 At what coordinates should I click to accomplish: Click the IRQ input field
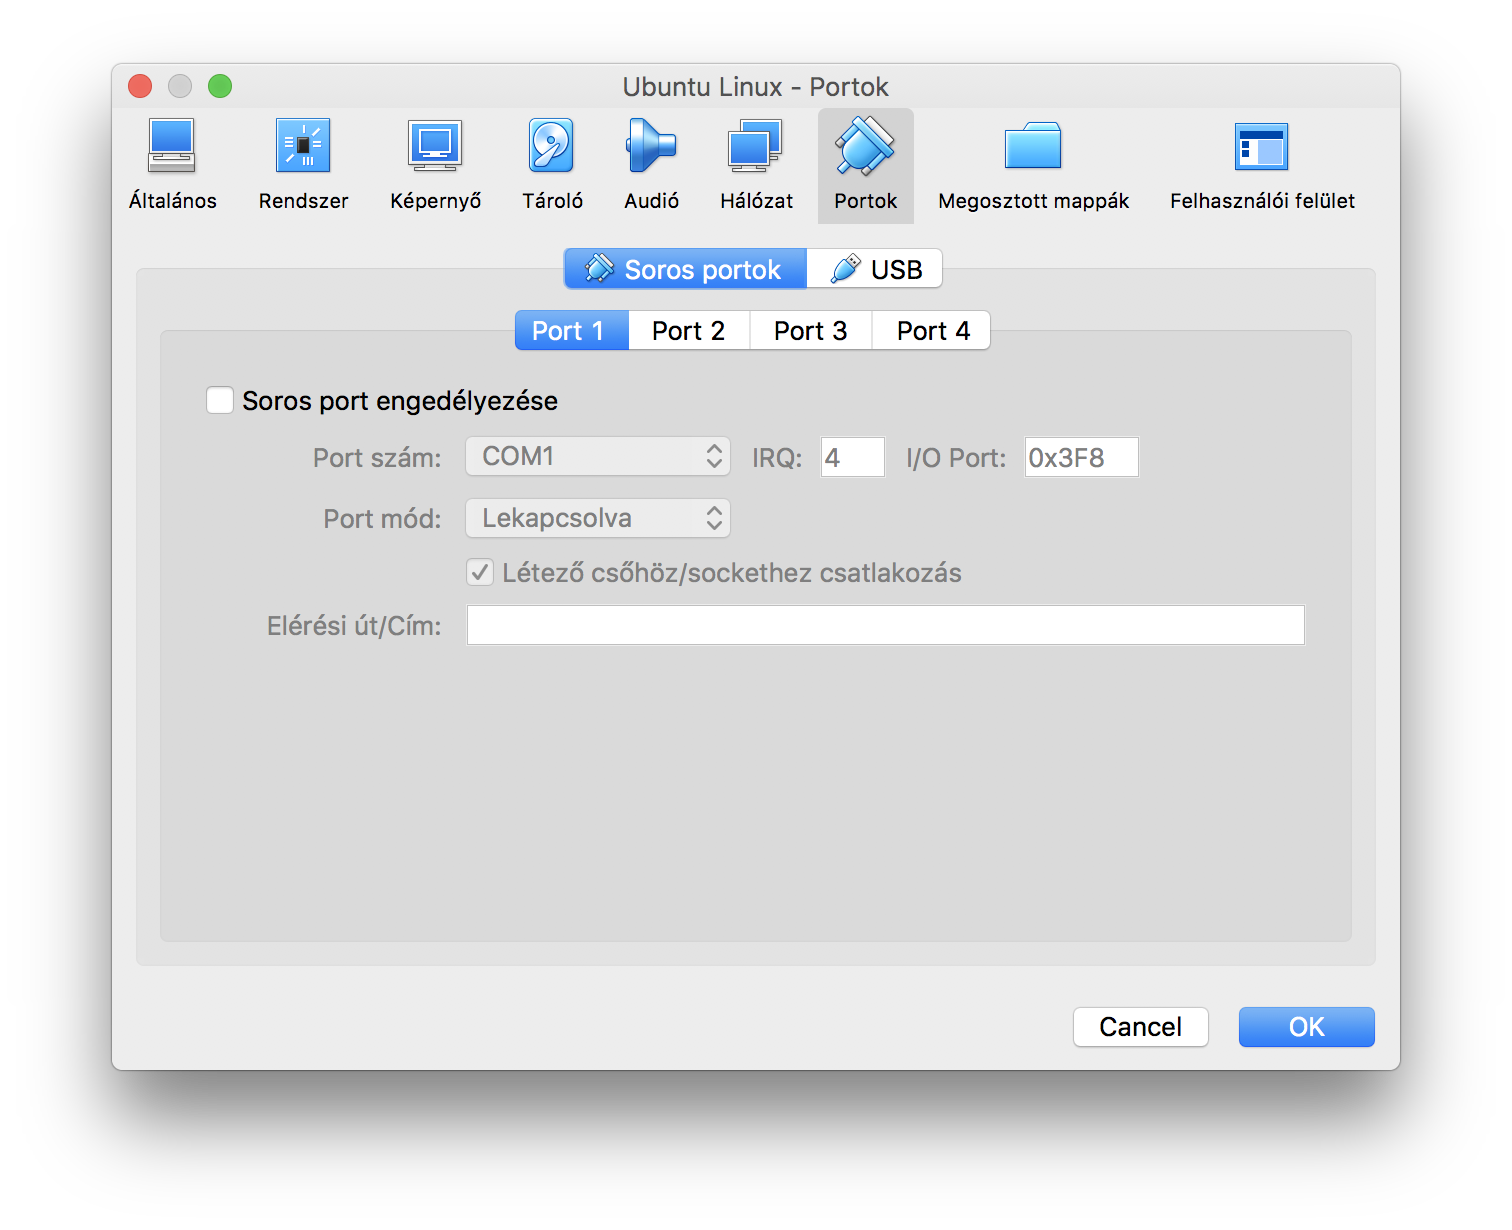pyautogui.click(x=852, y=457)
